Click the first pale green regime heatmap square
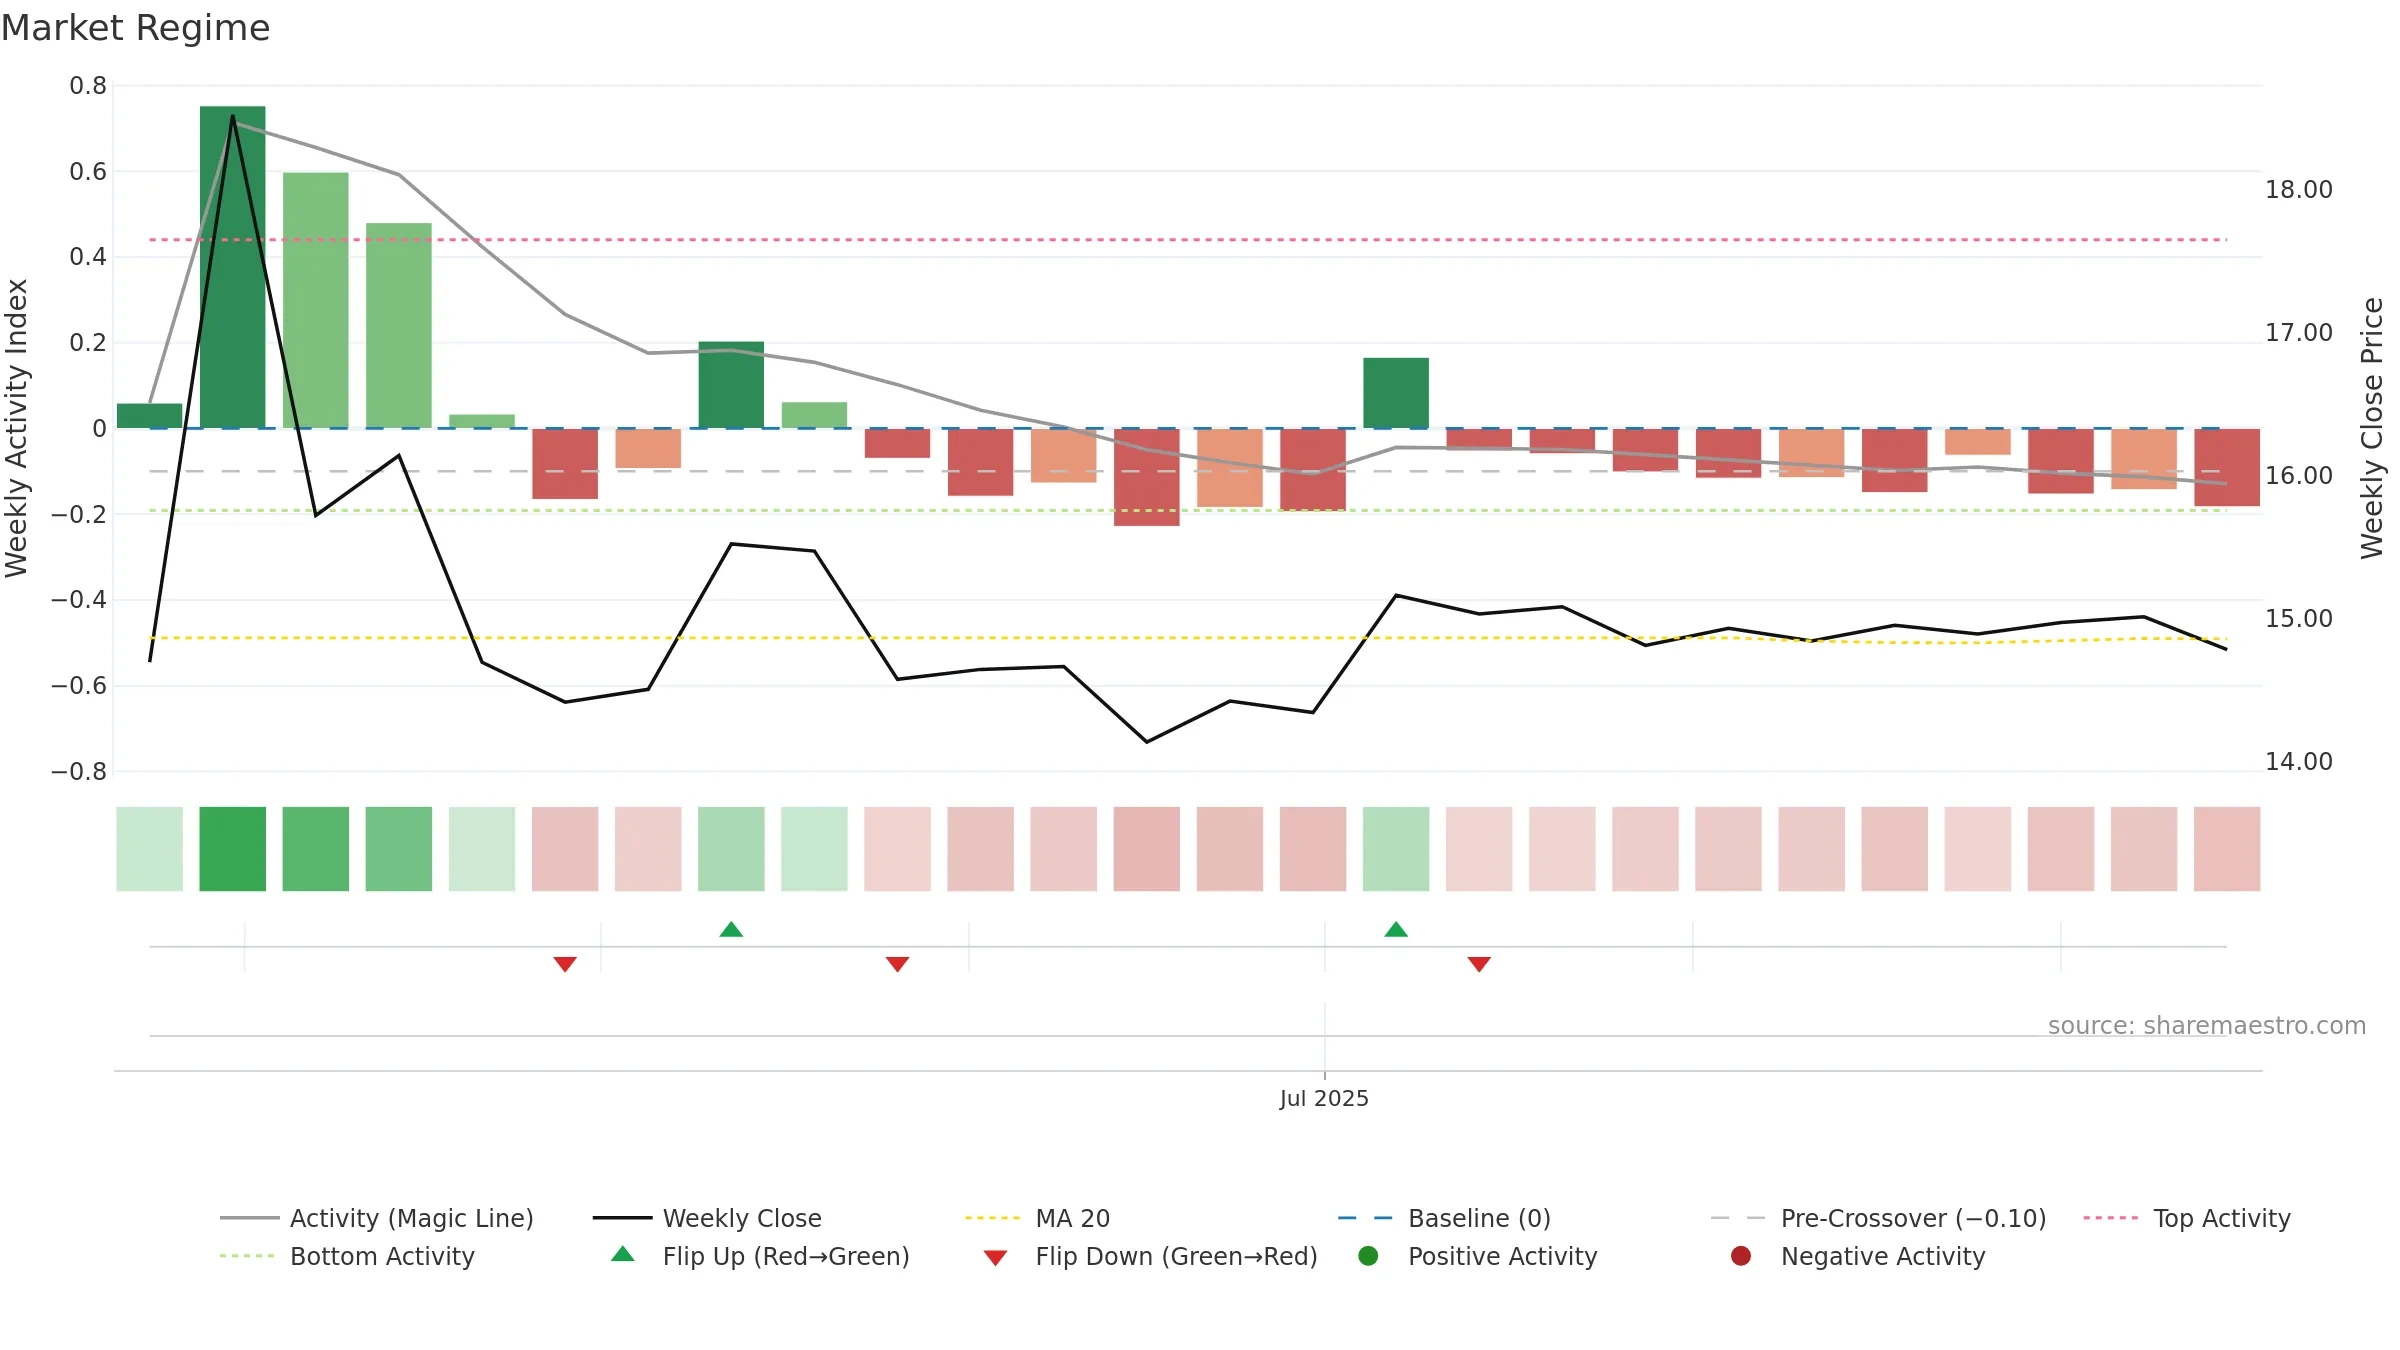Image resolution: width=2400 pixels, height=1350 pixels. click(150, 849)
